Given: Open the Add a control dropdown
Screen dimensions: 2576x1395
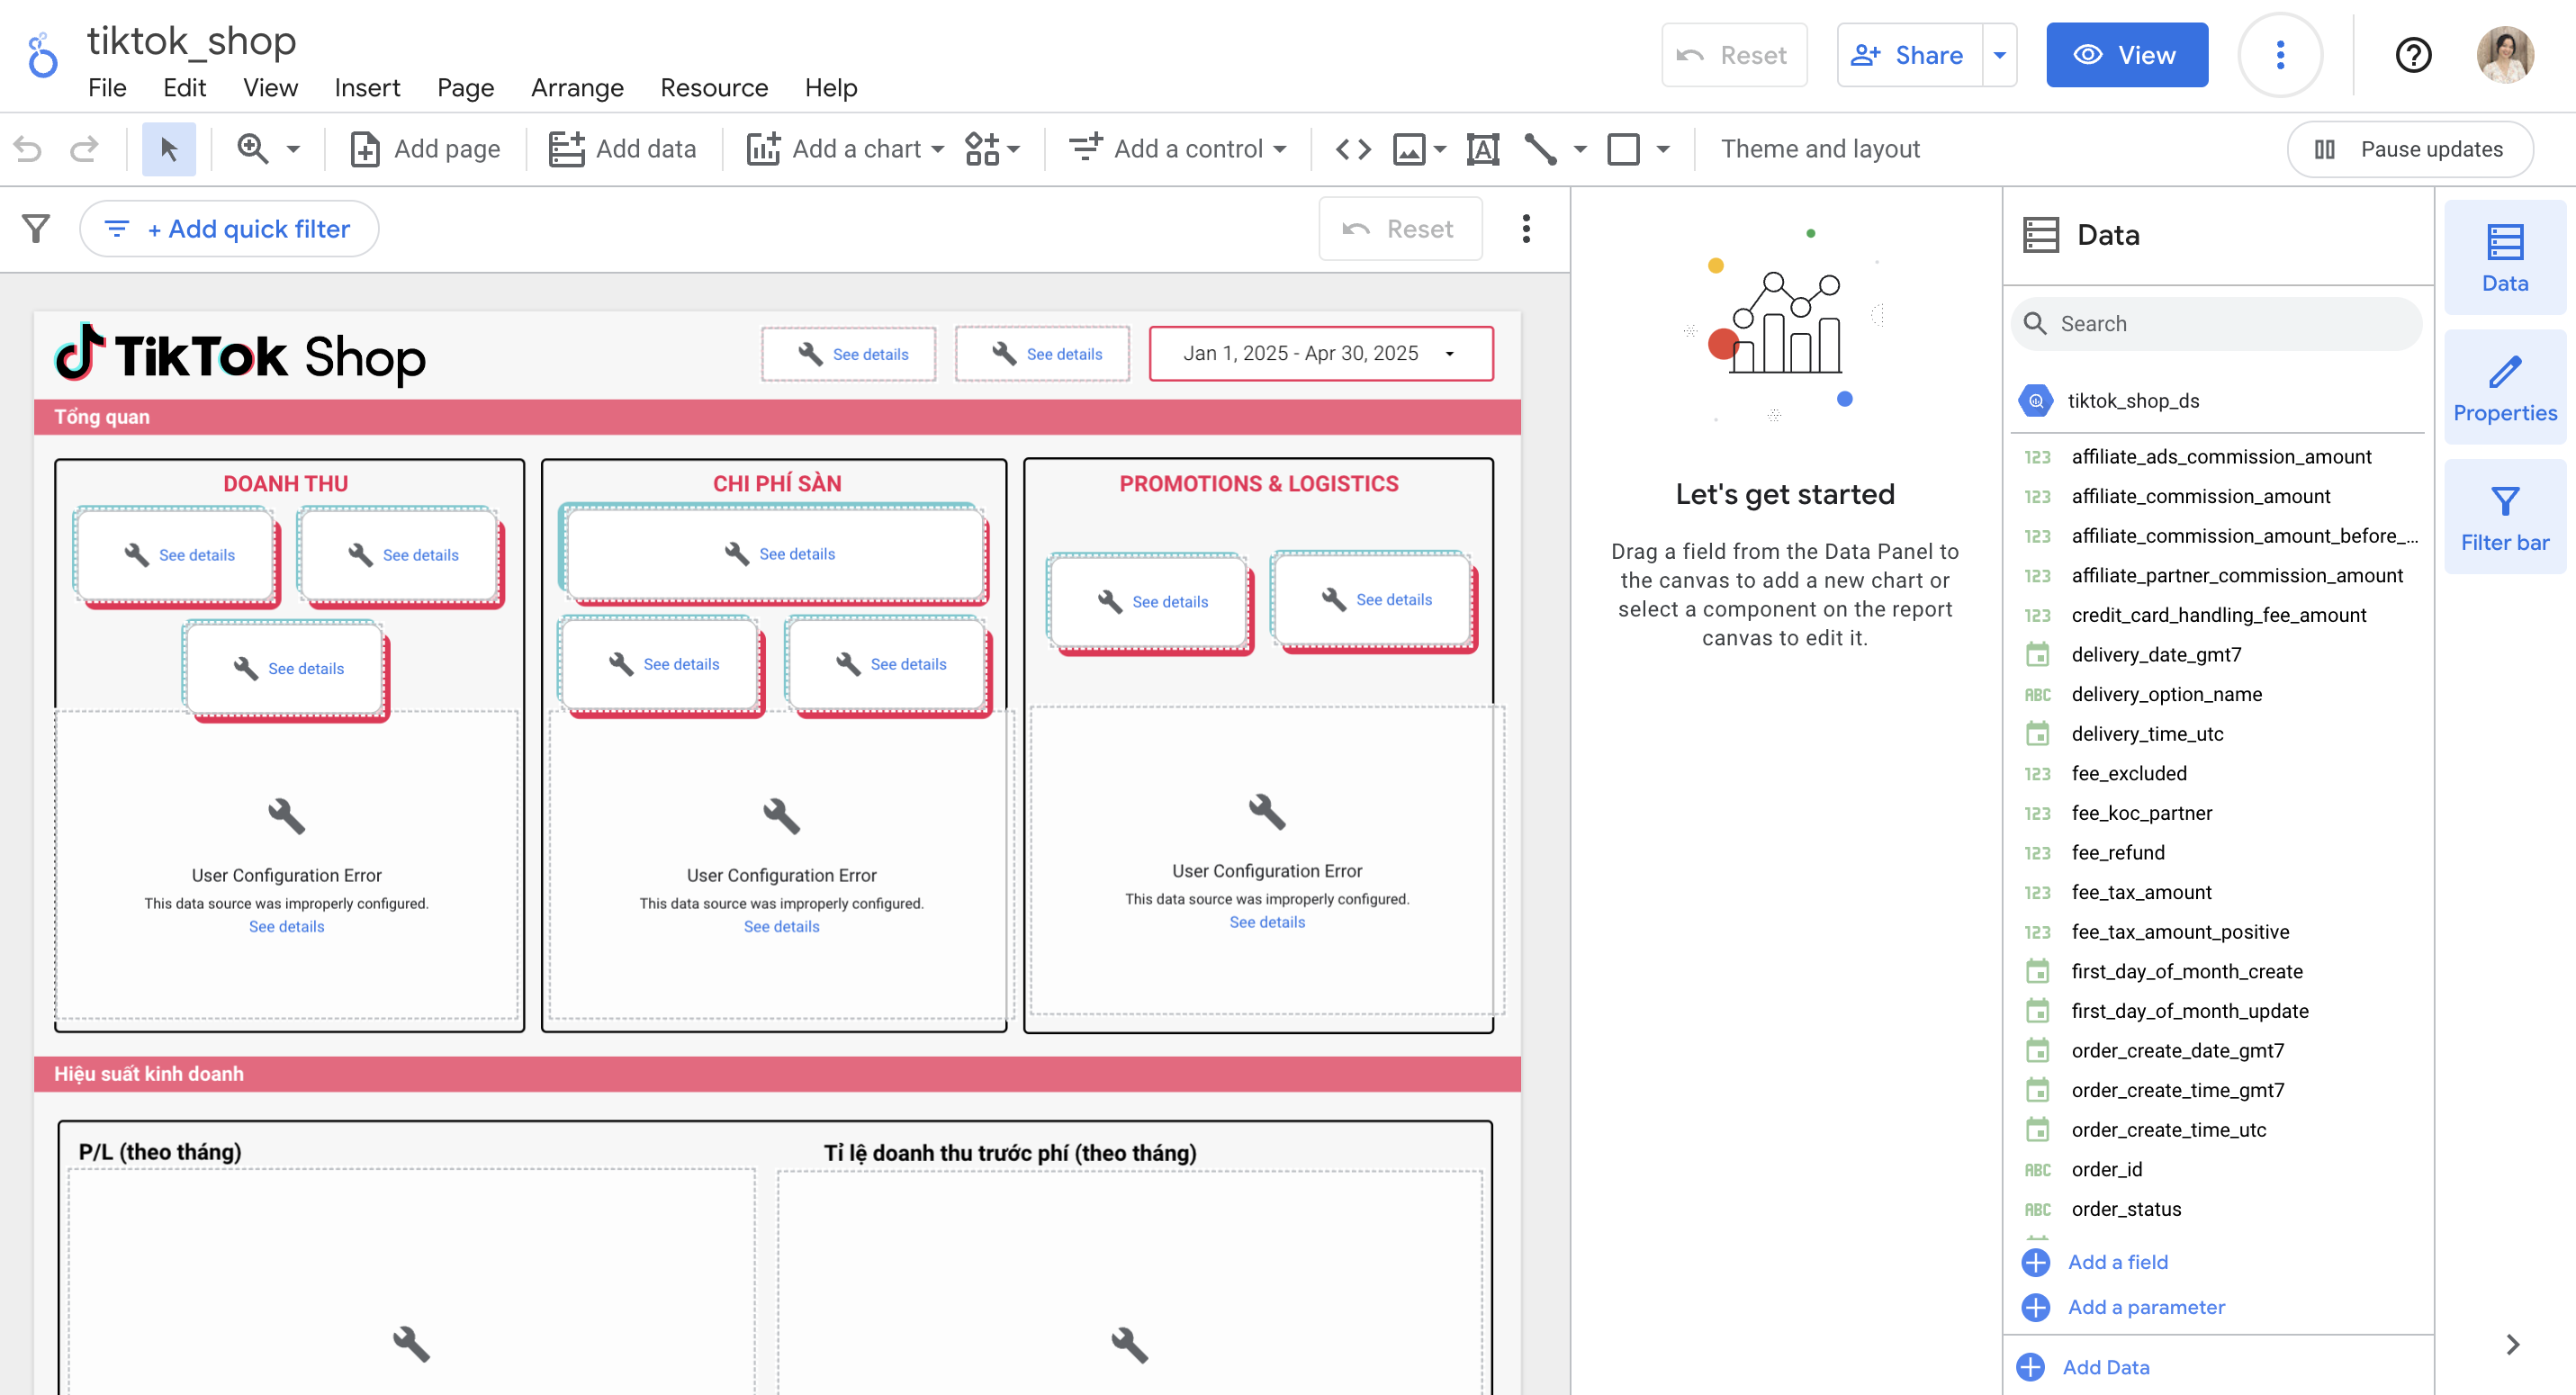Looking at the screenshot, I should 1177,149.
